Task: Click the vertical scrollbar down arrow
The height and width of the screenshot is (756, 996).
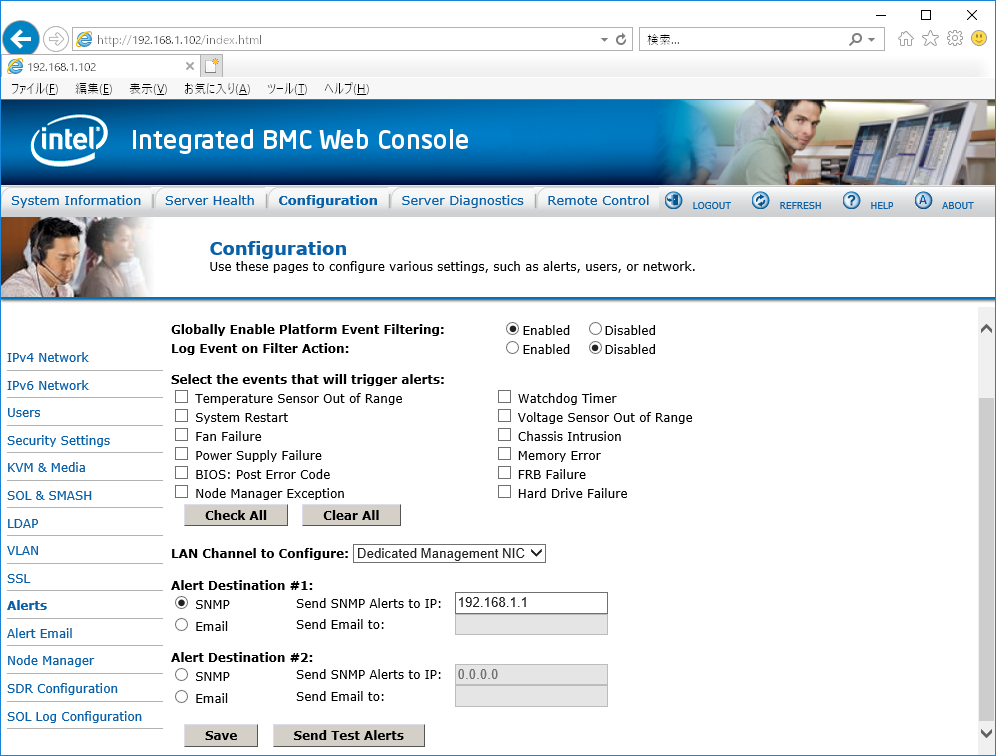Action: click(x=986, y=732)
